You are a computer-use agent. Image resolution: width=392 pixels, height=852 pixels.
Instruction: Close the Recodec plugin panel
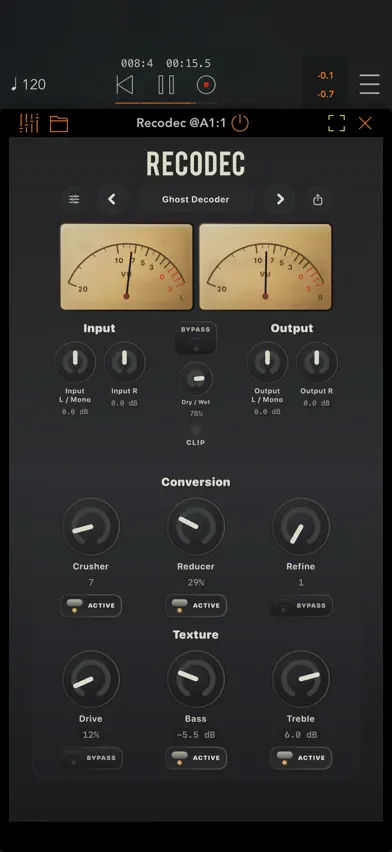pos(365,123)
